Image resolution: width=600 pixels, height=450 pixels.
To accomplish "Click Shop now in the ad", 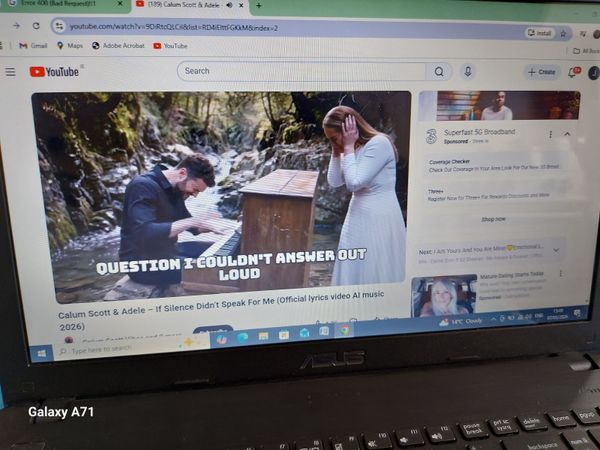I will click(x=493, y=219).
